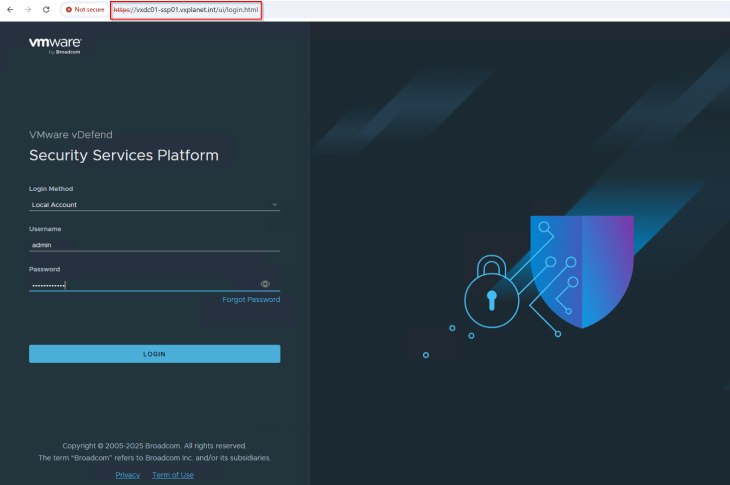Image resolution: width=730 pixels, height=485 pixels.
Task: Focus the Username field containing admin
Action: coord(154,244)
